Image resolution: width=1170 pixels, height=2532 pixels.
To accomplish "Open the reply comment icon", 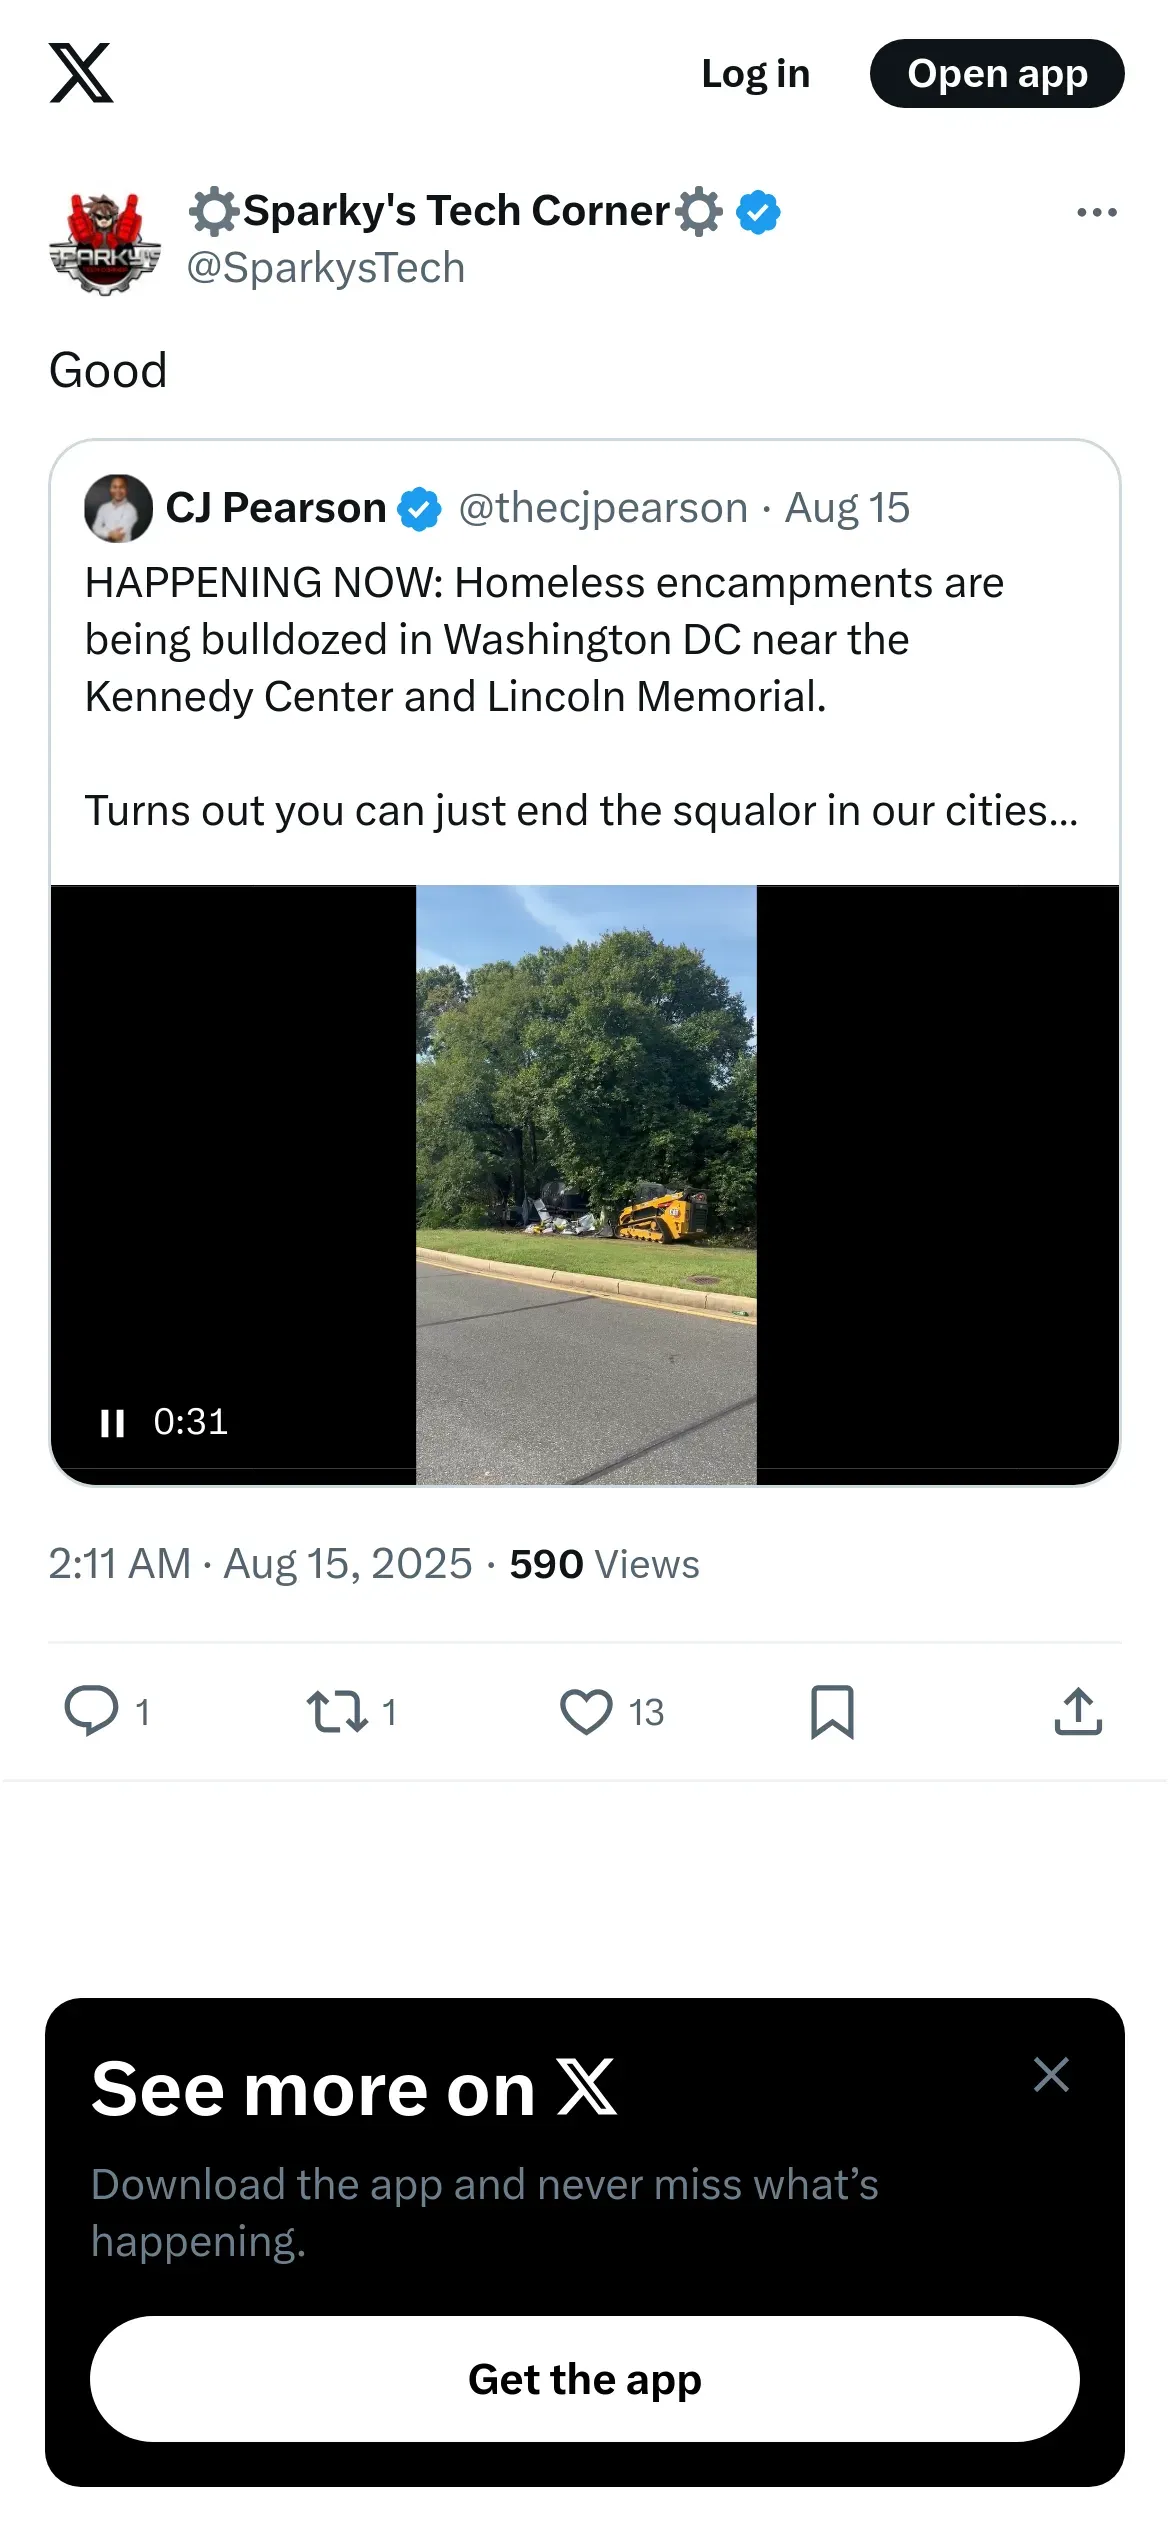I will [x=92, y=1710].
